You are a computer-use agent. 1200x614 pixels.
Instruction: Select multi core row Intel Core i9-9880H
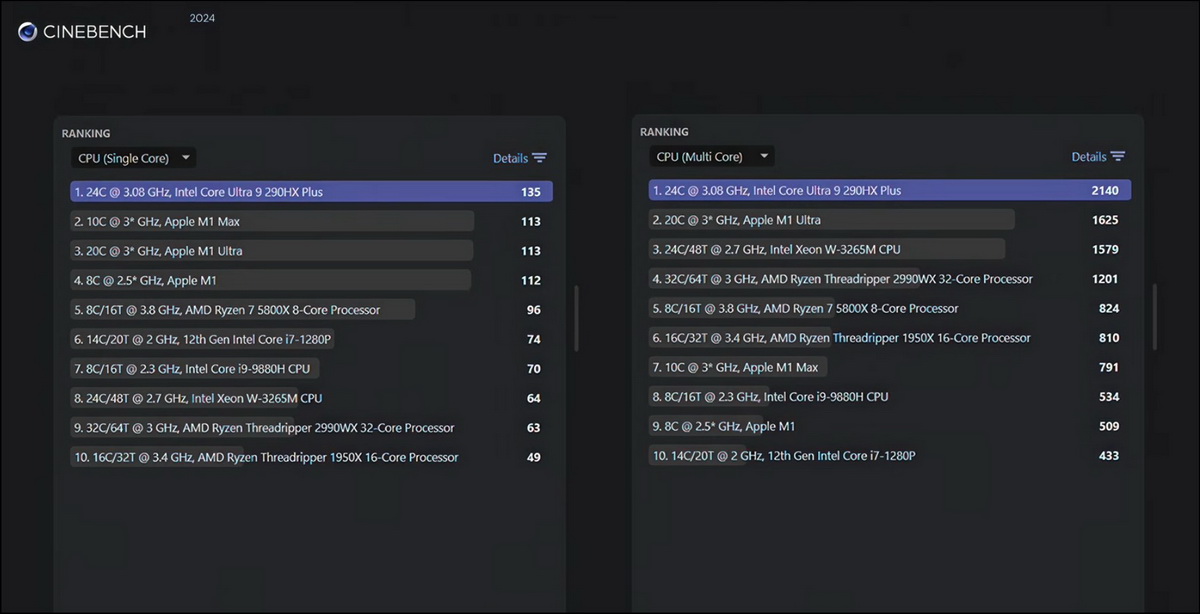[x=890, y=397]
